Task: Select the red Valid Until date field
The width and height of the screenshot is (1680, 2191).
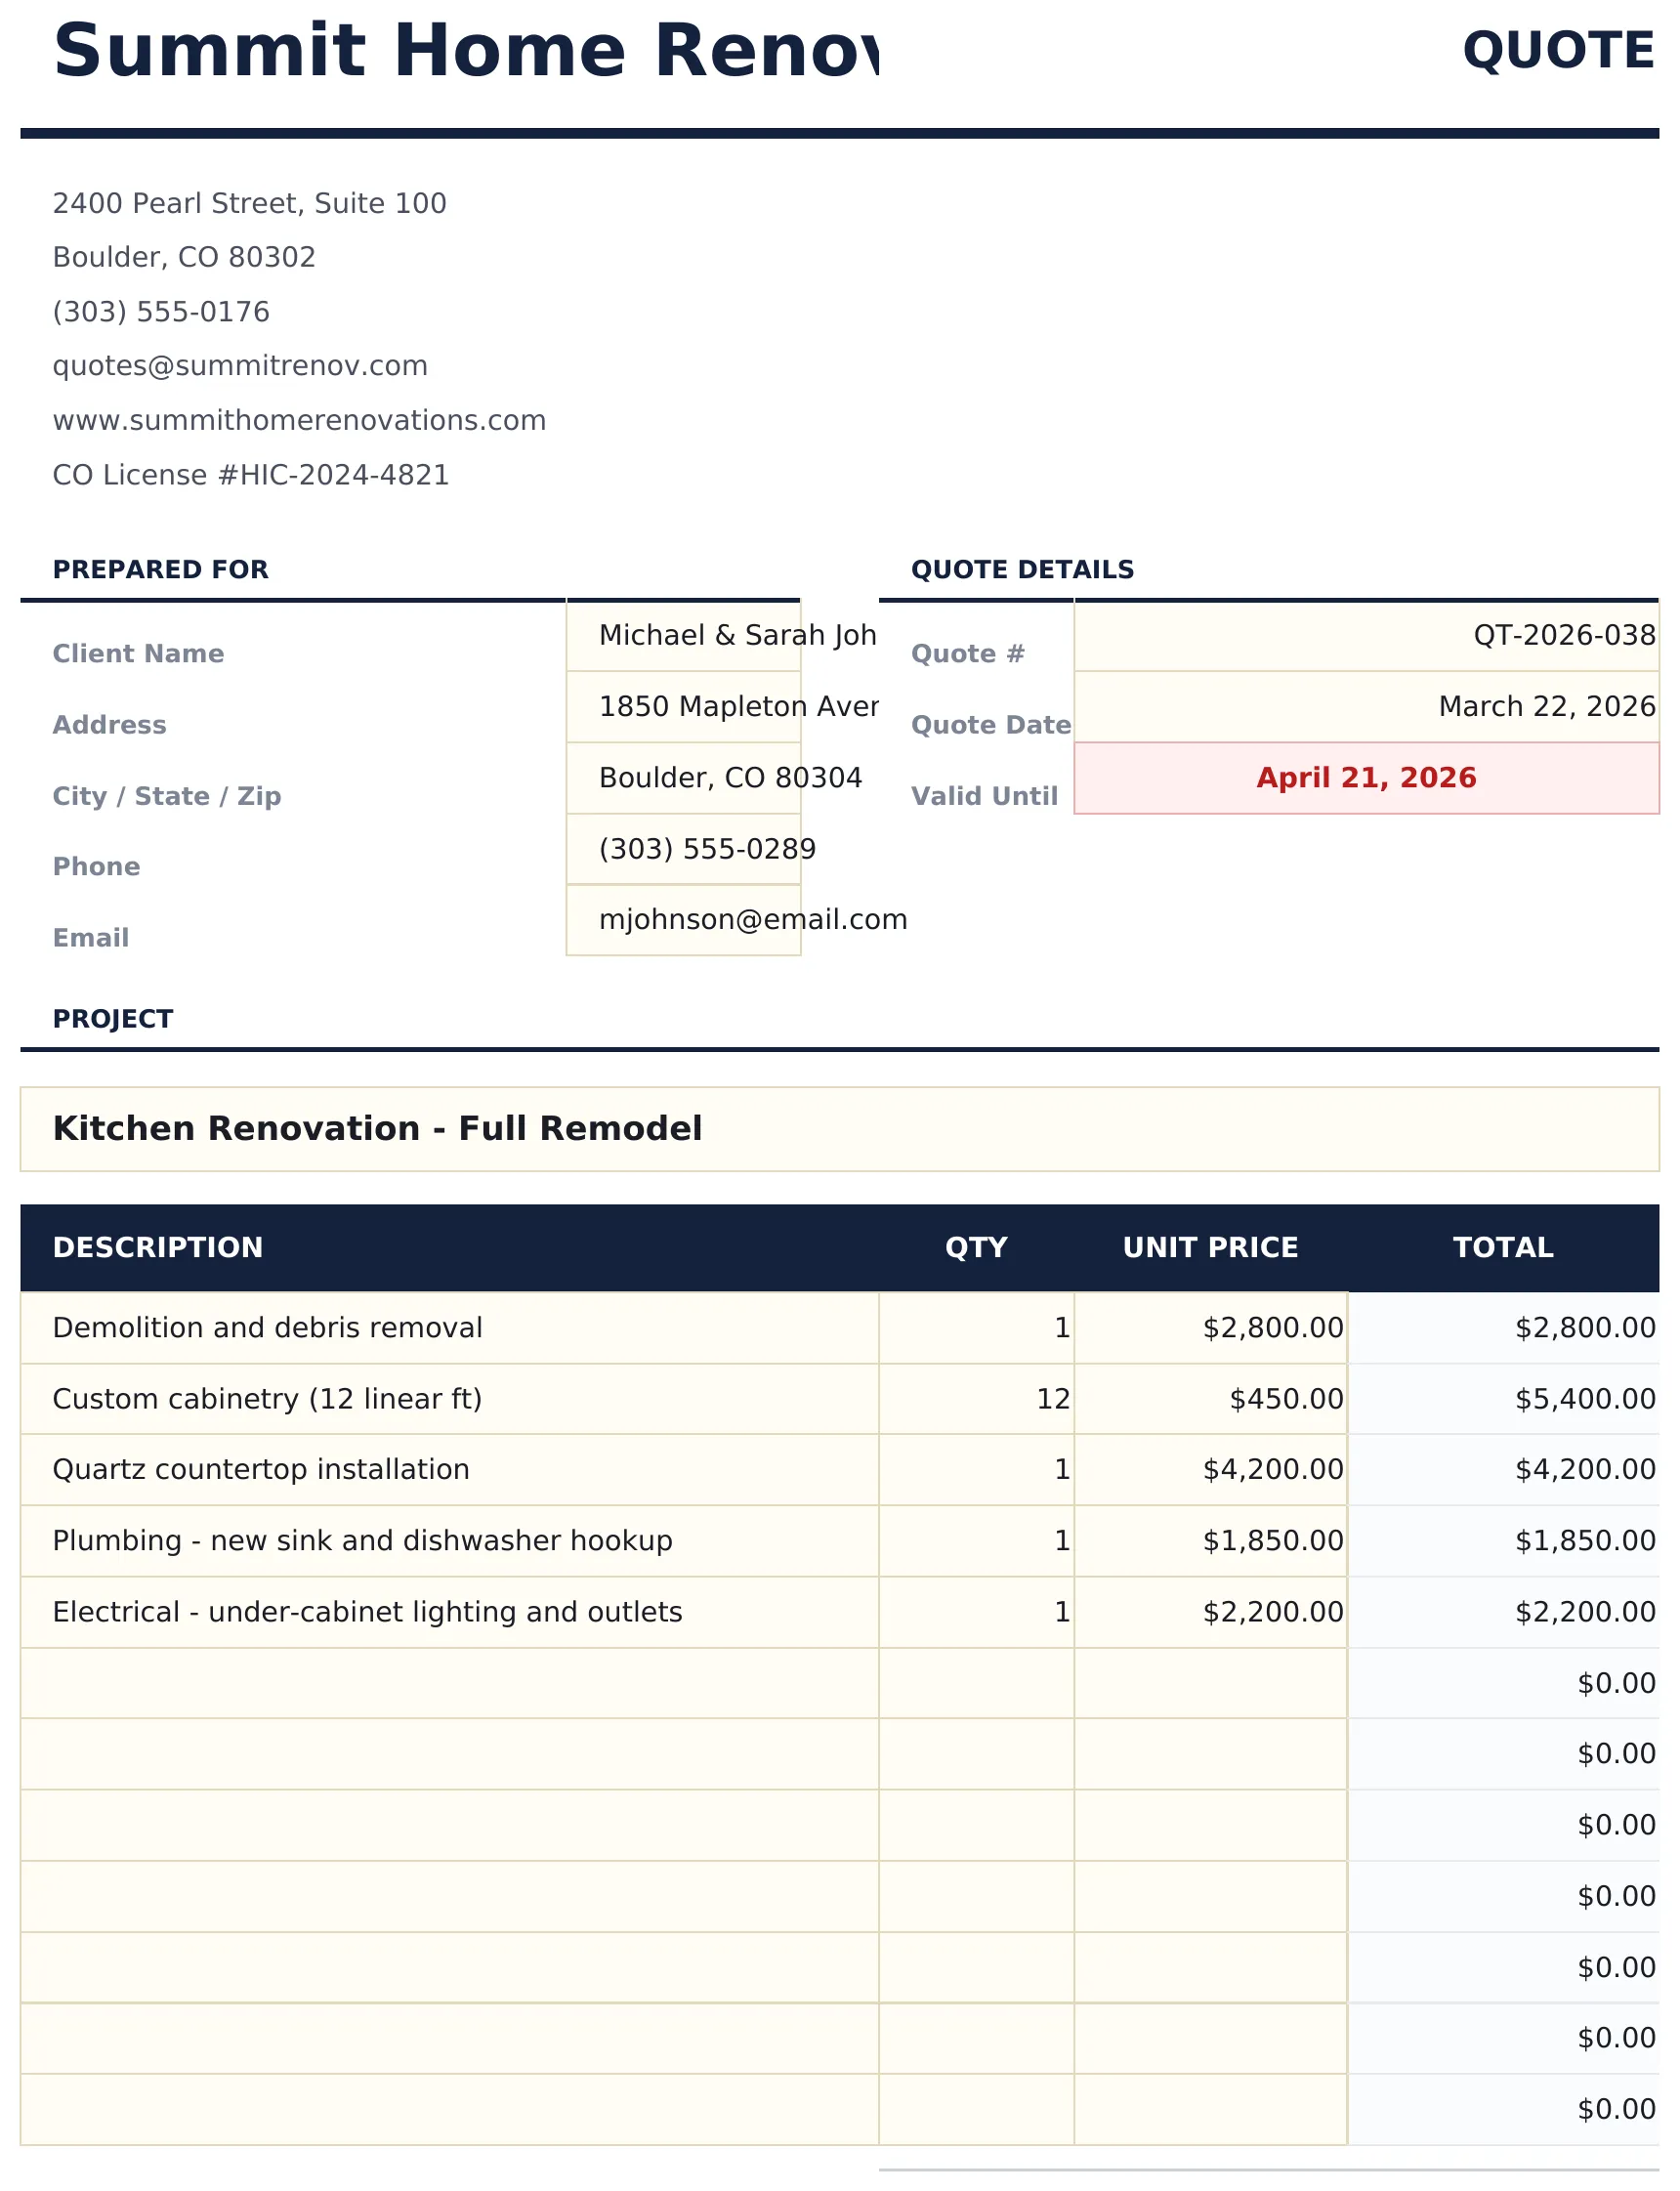Action: [x=1366, y=778]
